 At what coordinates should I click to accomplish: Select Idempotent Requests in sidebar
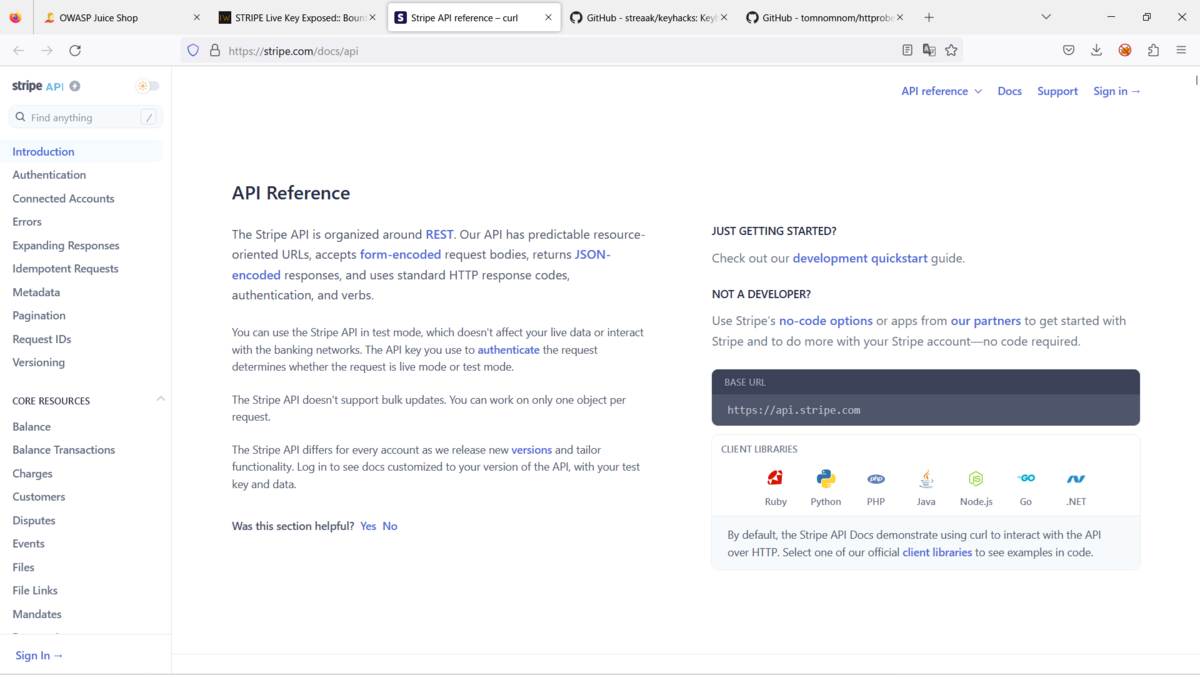(x=65, y=268)
